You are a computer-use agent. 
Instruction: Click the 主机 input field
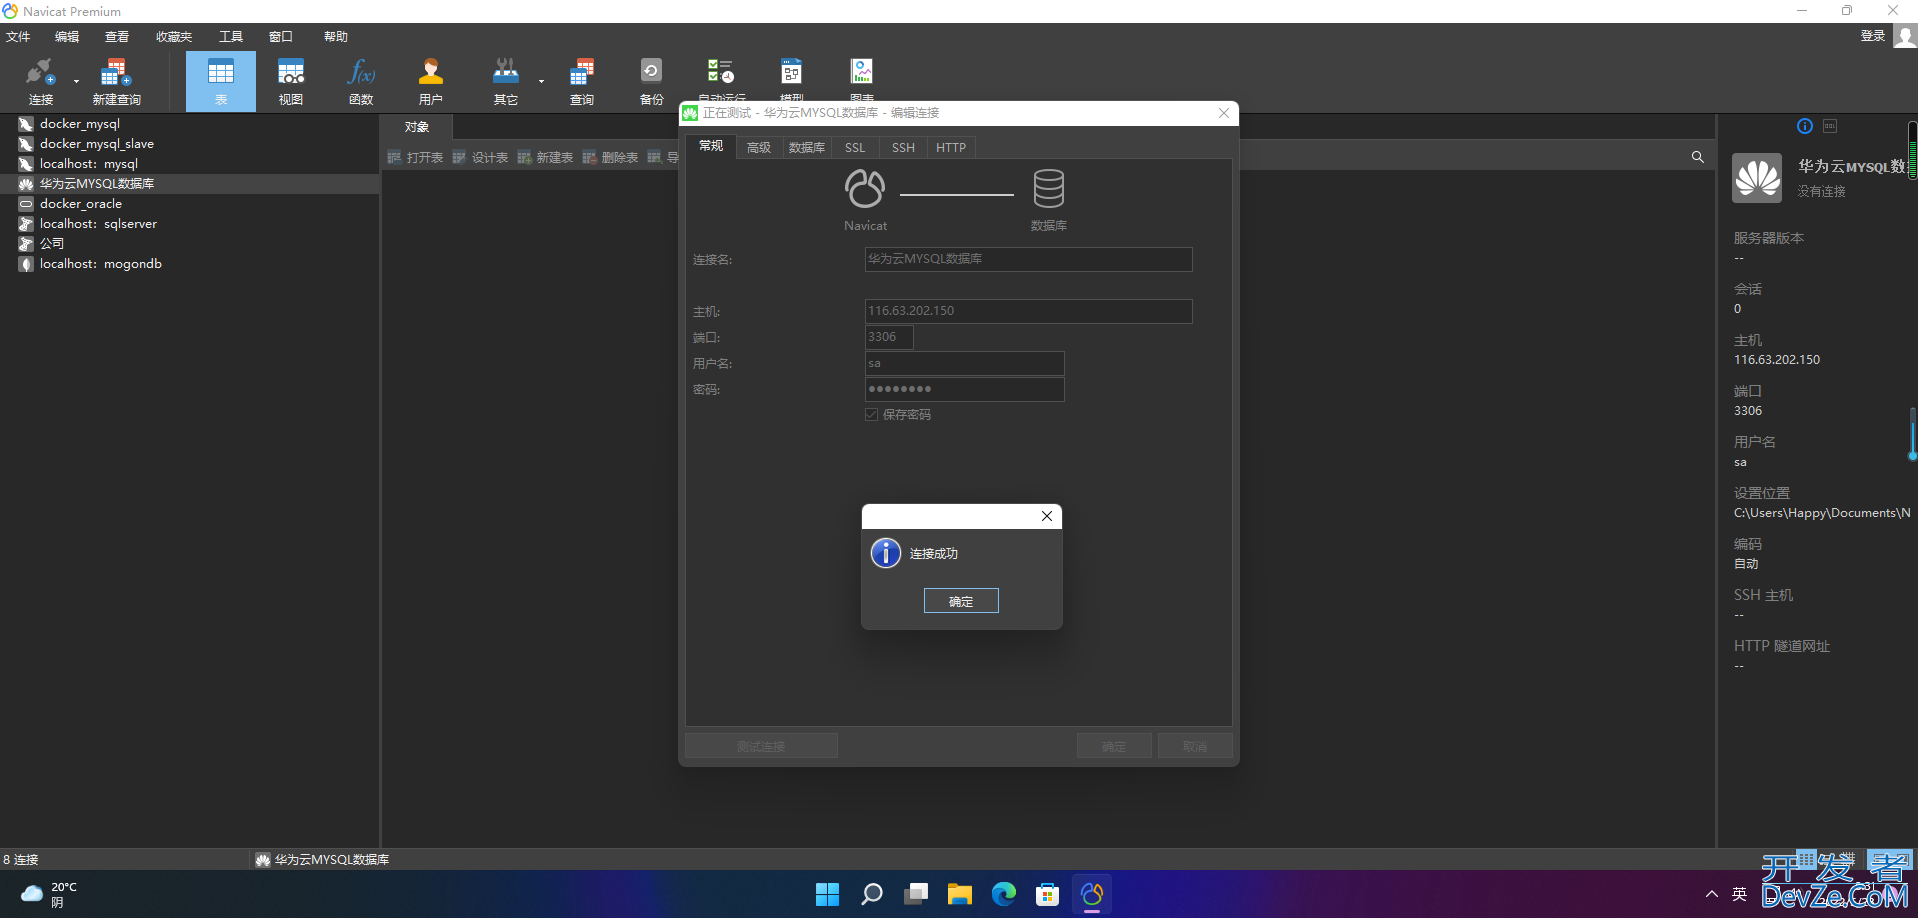(x=1028, y=311)
